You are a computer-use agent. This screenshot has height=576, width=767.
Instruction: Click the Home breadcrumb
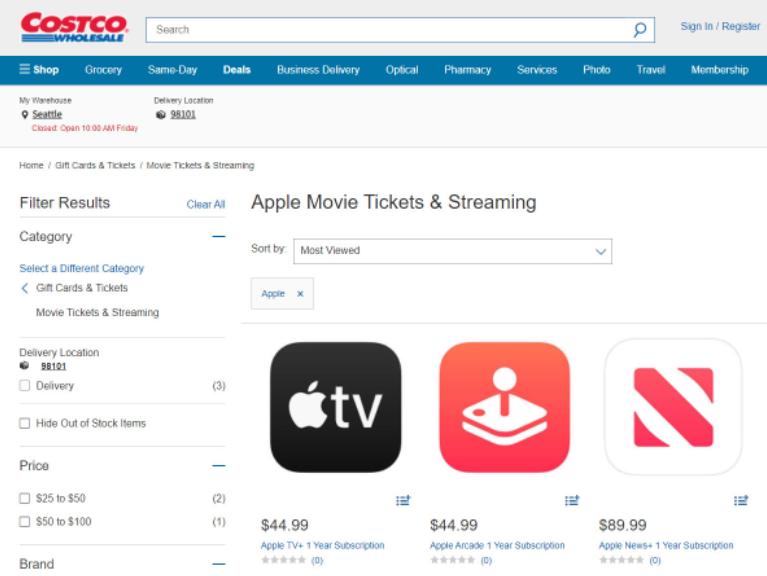point(31,165)
